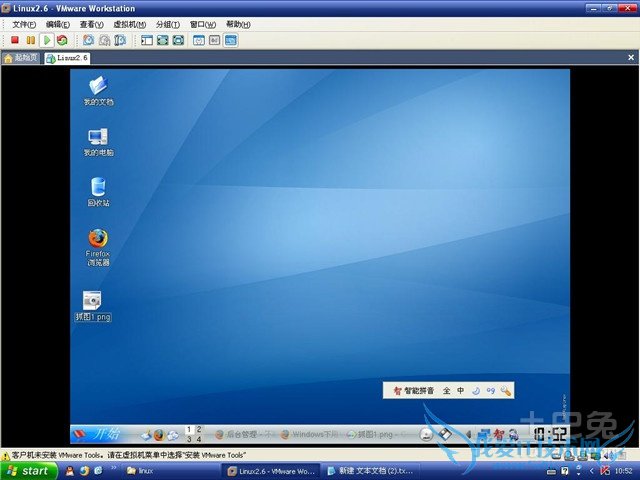
Task: Toggle 中 Chinese mode on IME bar
Action: [x=460, y=391]
